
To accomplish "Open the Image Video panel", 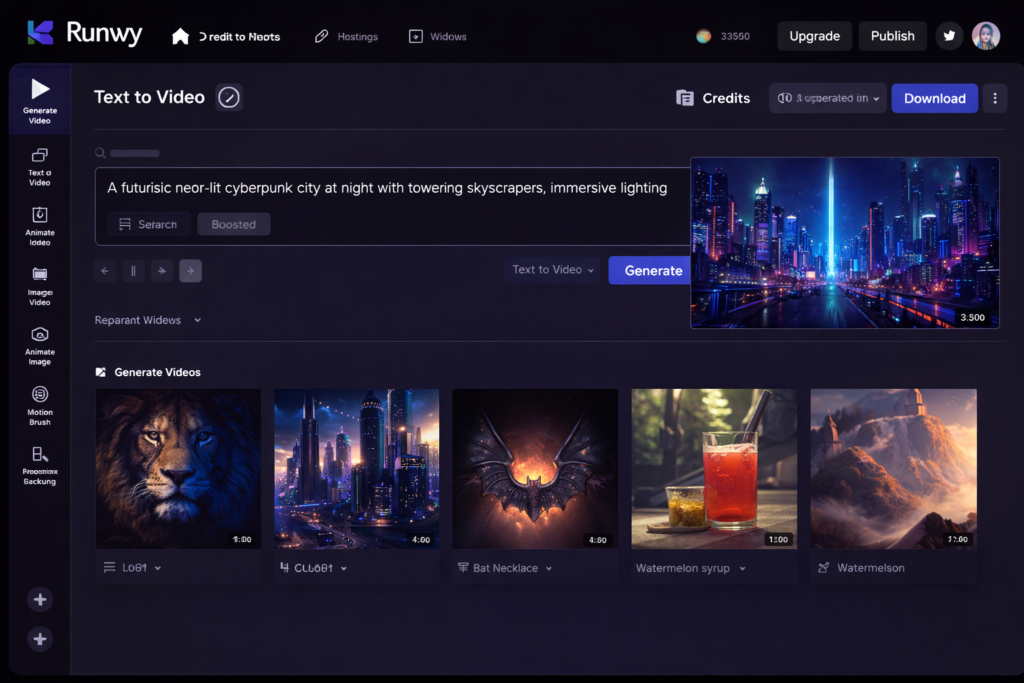I will tap(39, 285).
